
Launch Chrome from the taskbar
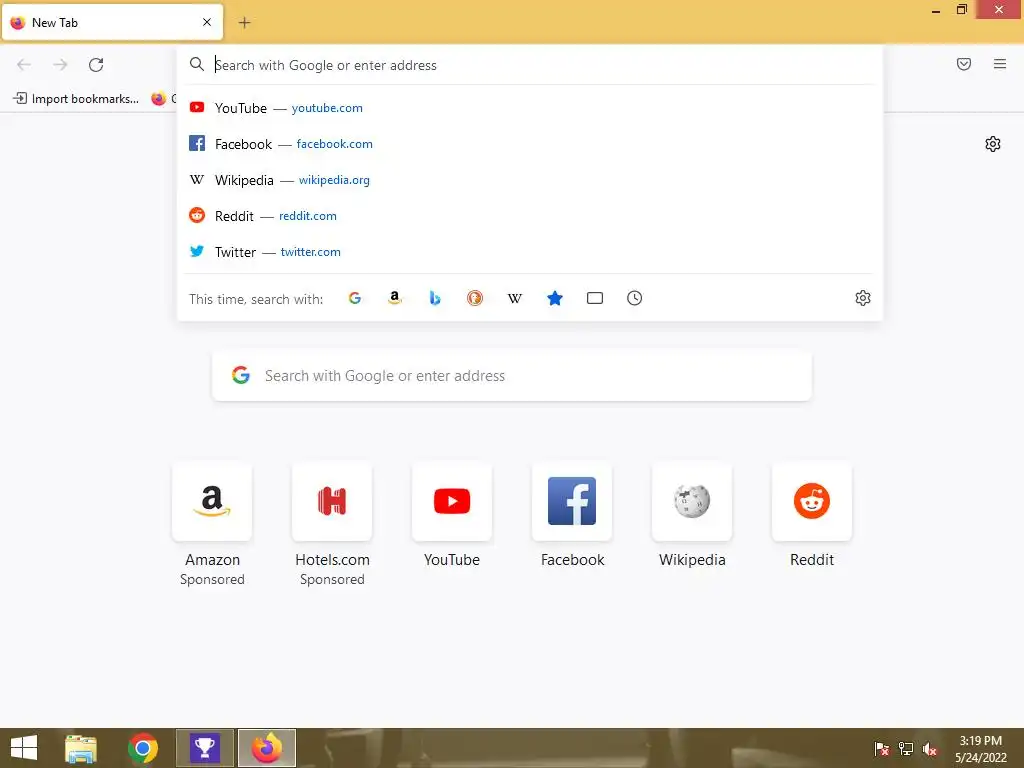coord(143,748)
